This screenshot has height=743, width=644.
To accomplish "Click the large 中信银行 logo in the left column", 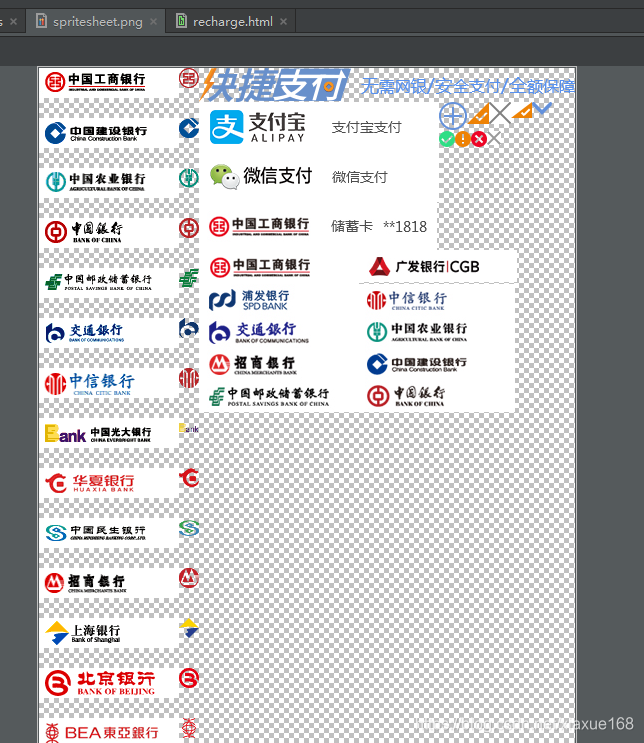I will click(x=90, y=383).
